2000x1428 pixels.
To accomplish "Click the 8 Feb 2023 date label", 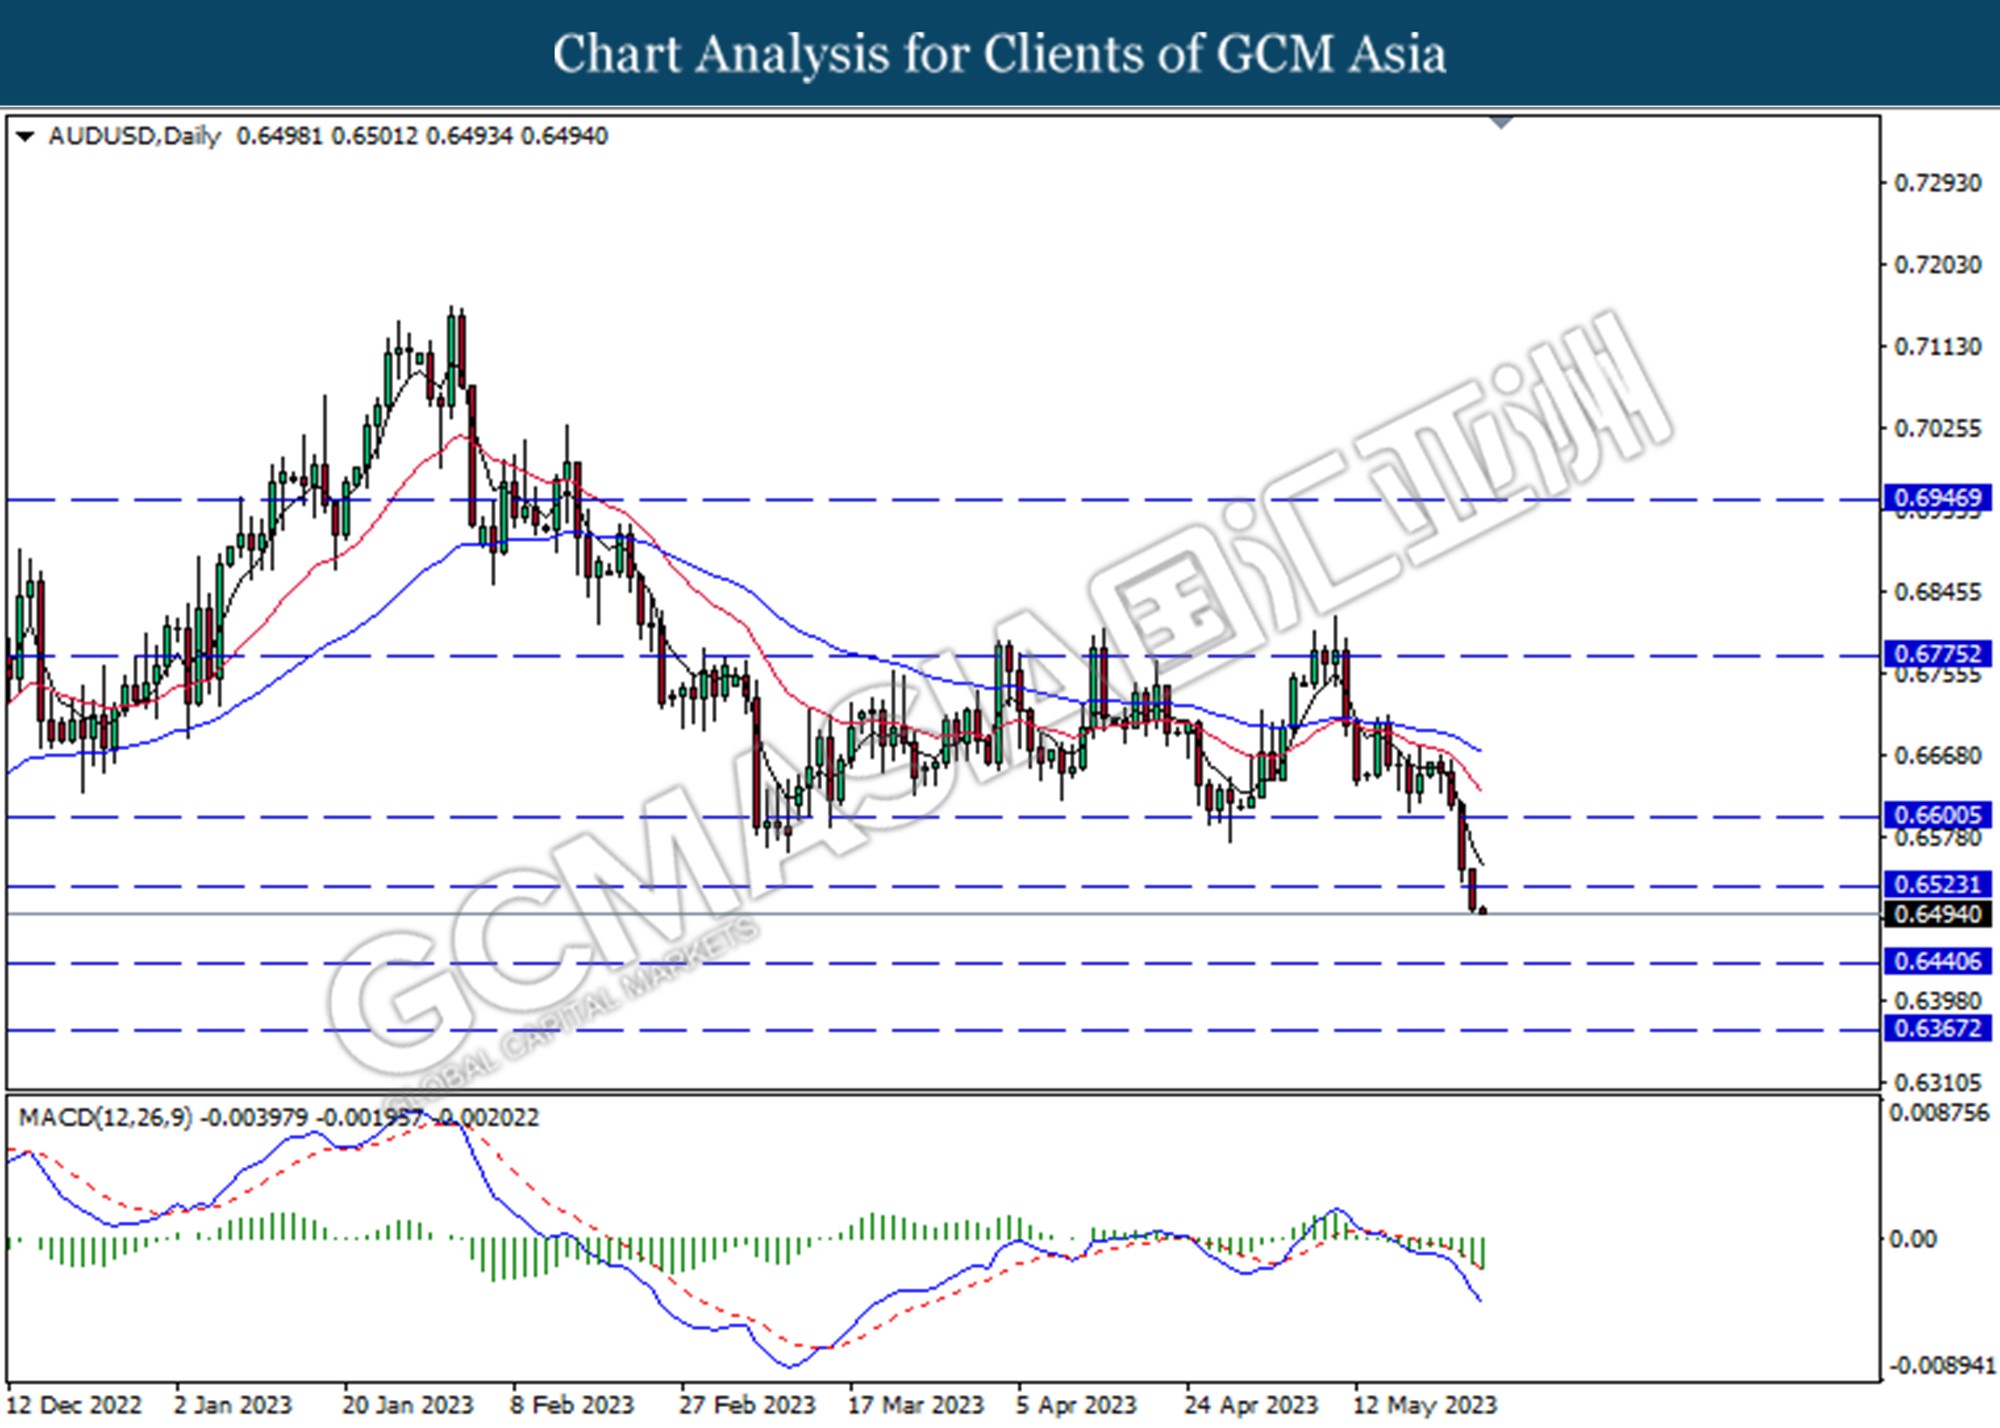I will pyautogui.click(x=572, y=1405).
